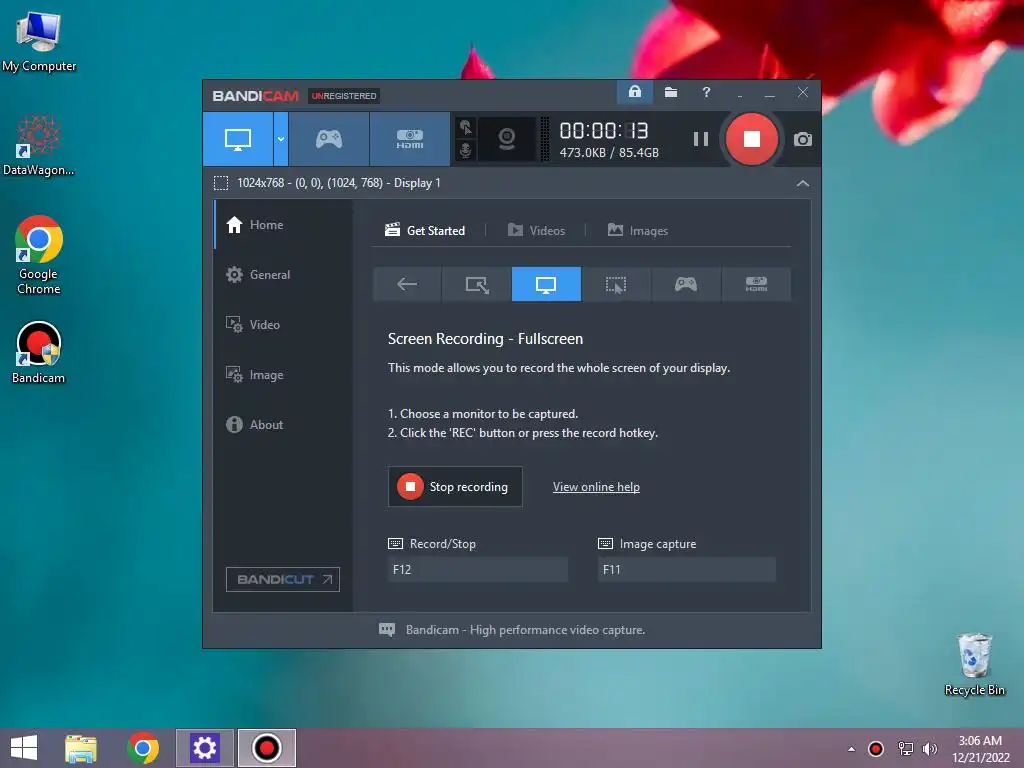1024x768 pixels.
Task: Click 1024x768 display area text
Action: [x=339, y=183]
